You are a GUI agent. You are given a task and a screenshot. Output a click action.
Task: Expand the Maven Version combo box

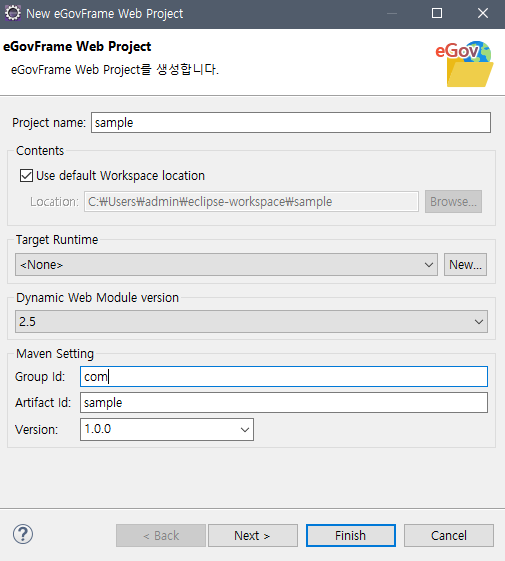pos(167,429)
